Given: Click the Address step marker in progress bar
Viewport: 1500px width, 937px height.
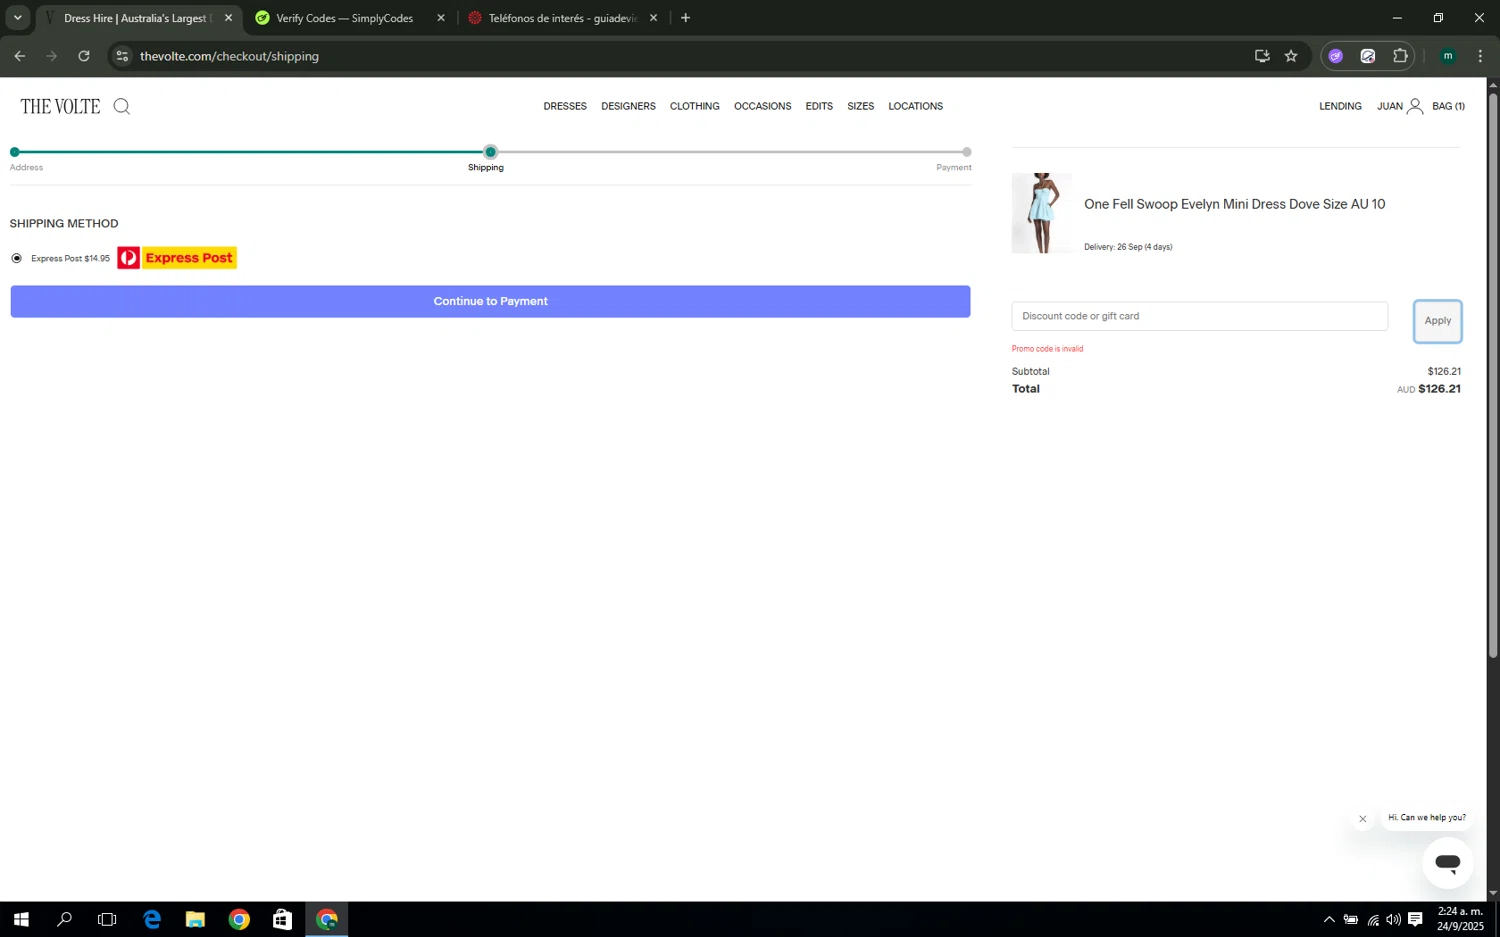Looking at the screenshot, I should tap(15, 152).
